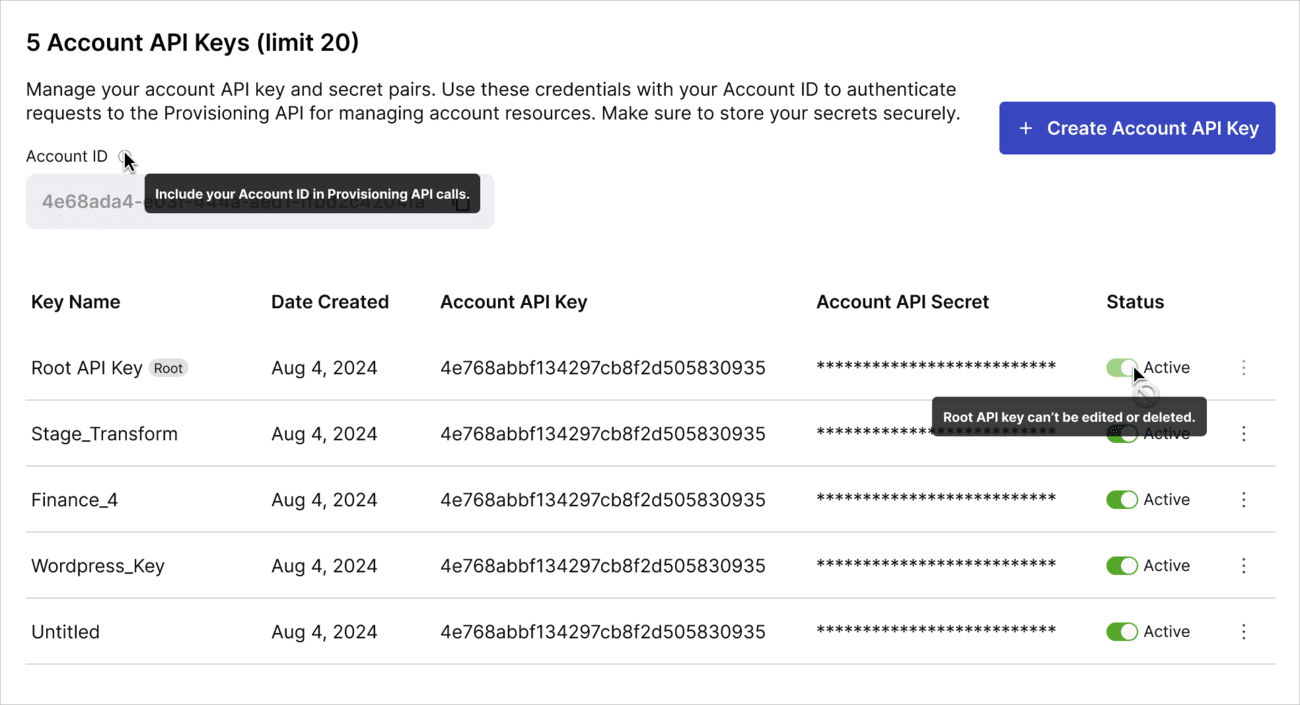Image resolution: width=1300 pixels, height=705 pixels.
Task: Click the API key value in Root row
Action: (x=603, y=368)
